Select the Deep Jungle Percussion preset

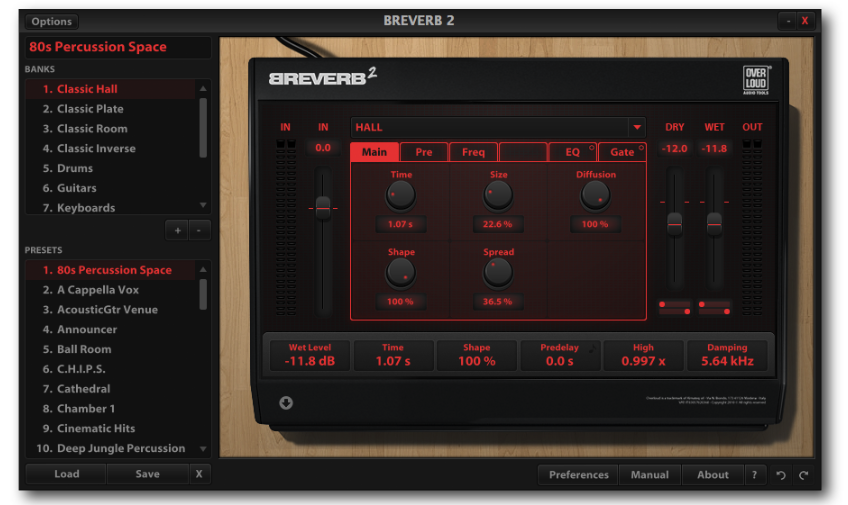tap(111, 448)
